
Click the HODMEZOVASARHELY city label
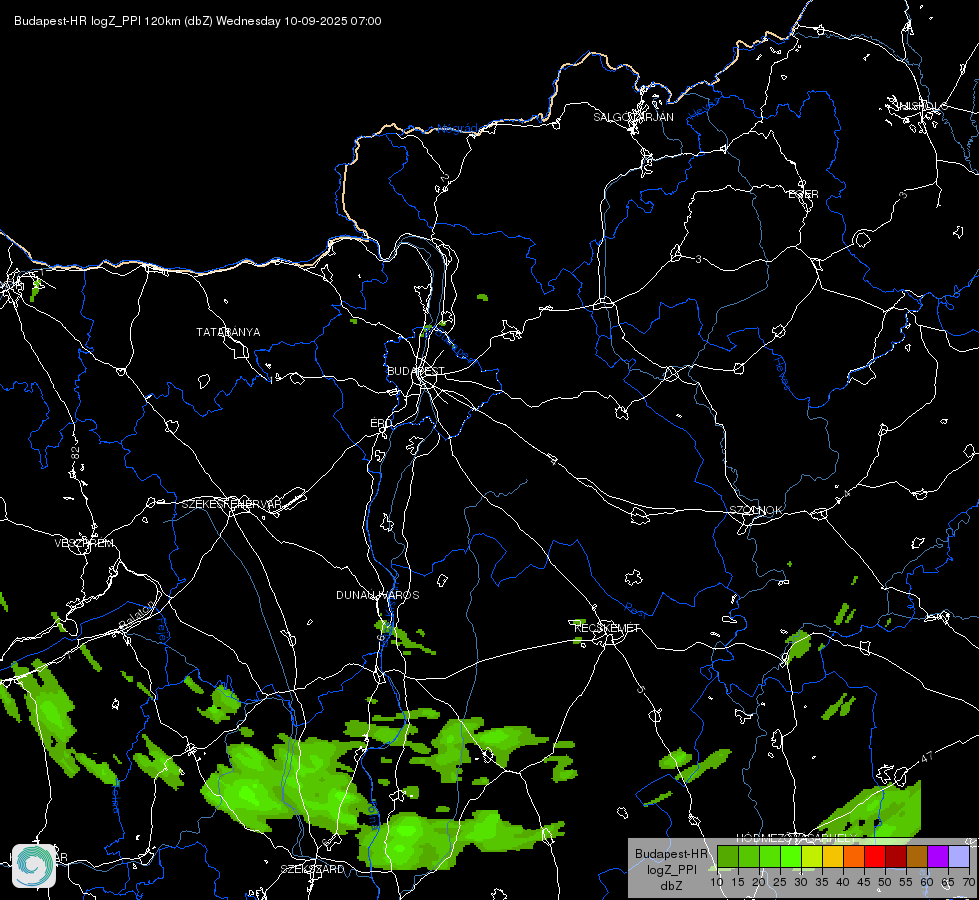coord(796,838)
